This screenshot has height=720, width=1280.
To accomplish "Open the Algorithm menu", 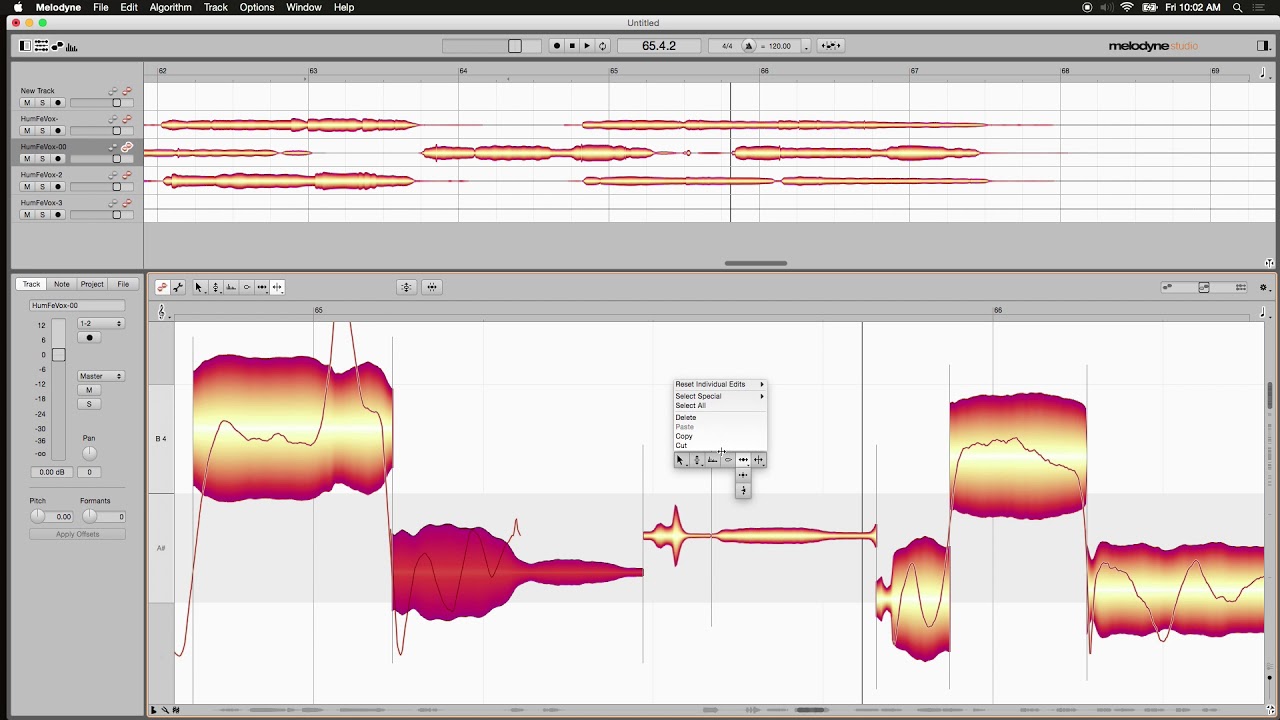I will point(170,7).
